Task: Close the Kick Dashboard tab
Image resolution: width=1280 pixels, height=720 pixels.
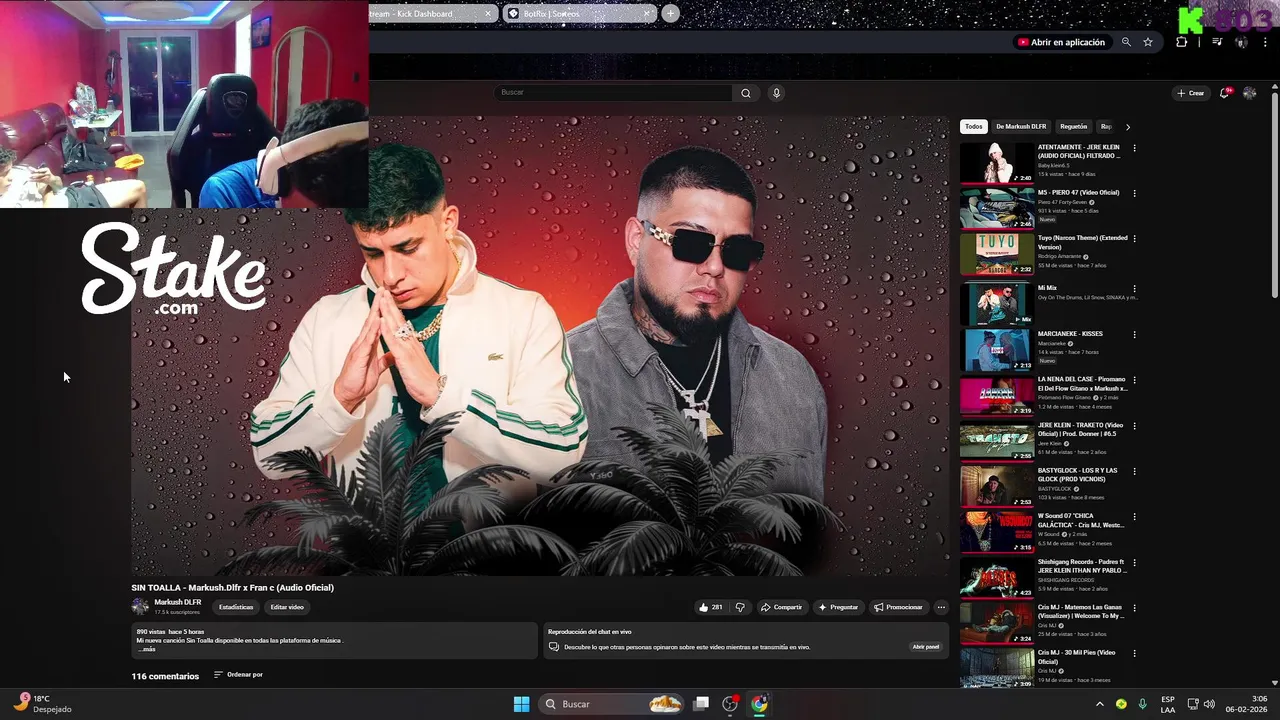Action: tap(488, 14)
